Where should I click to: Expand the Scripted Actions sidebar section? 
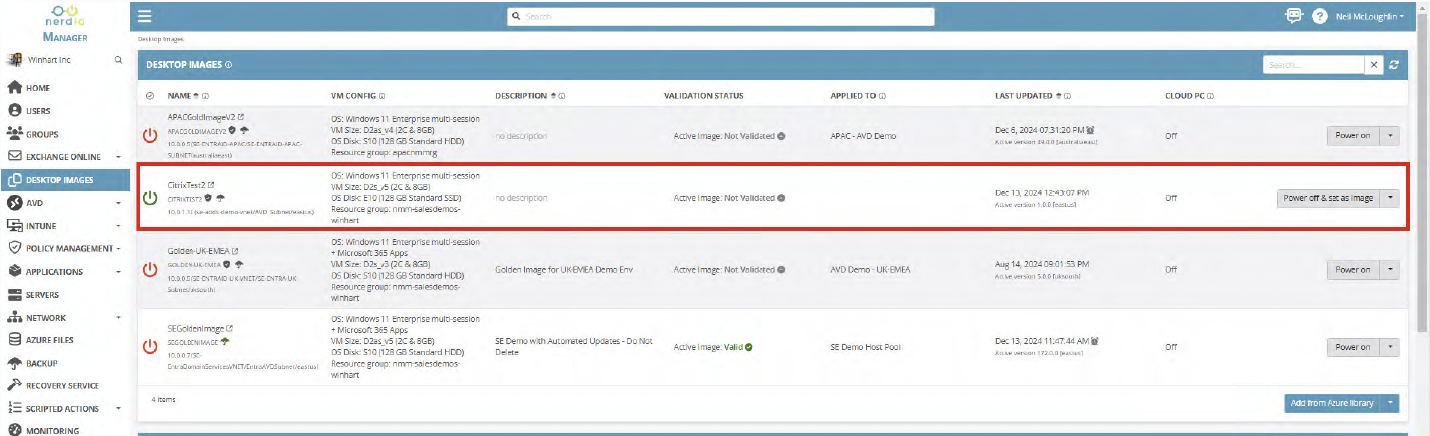click(x=118, y=408)
